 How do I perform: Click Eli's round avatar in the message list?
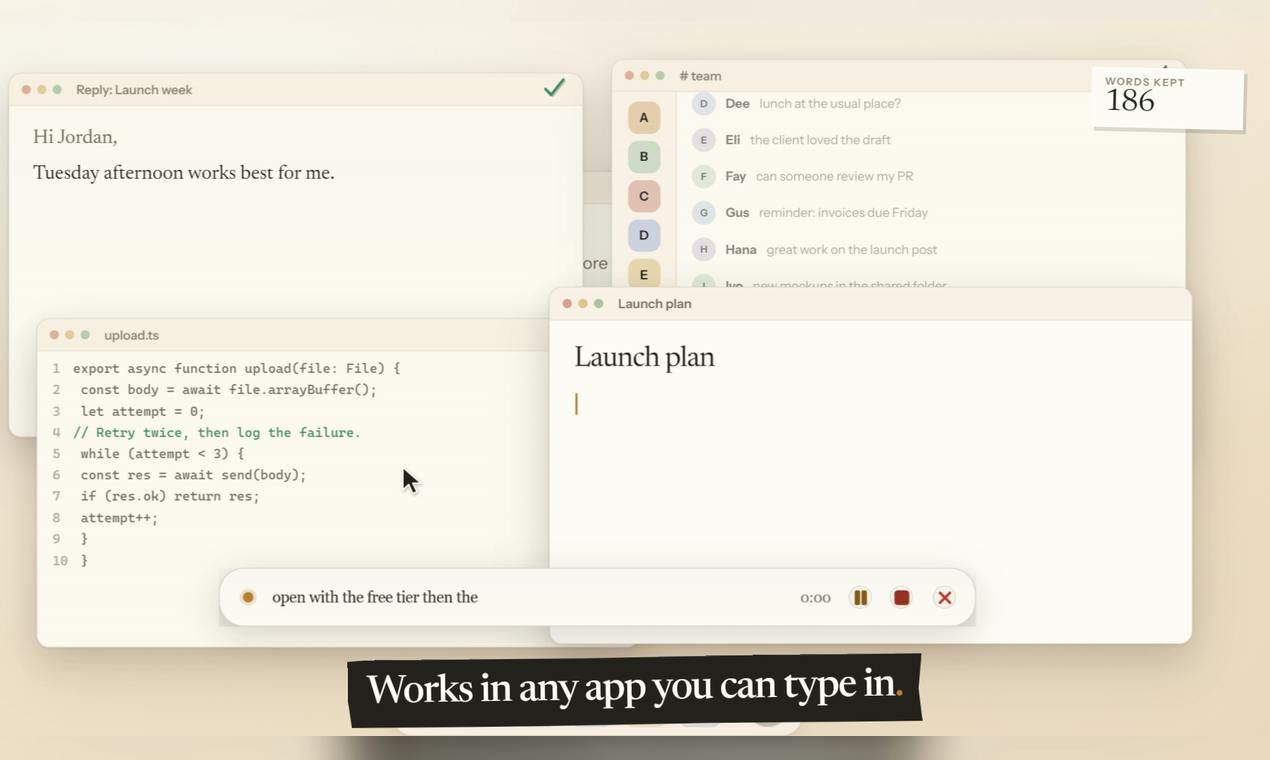[x=704, y=140]
